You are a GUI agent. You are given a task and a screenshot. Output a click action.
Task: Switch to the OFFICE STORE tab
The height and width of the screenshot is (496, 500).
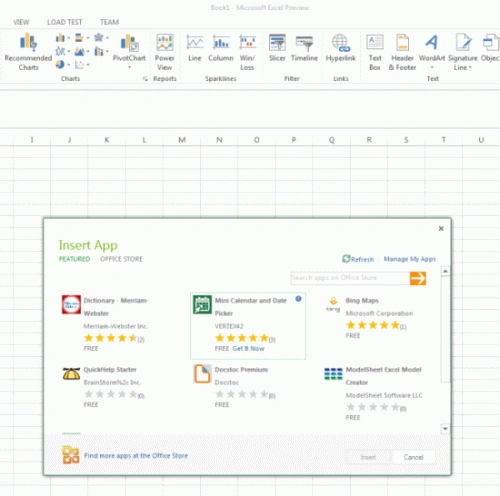[121, 259]
